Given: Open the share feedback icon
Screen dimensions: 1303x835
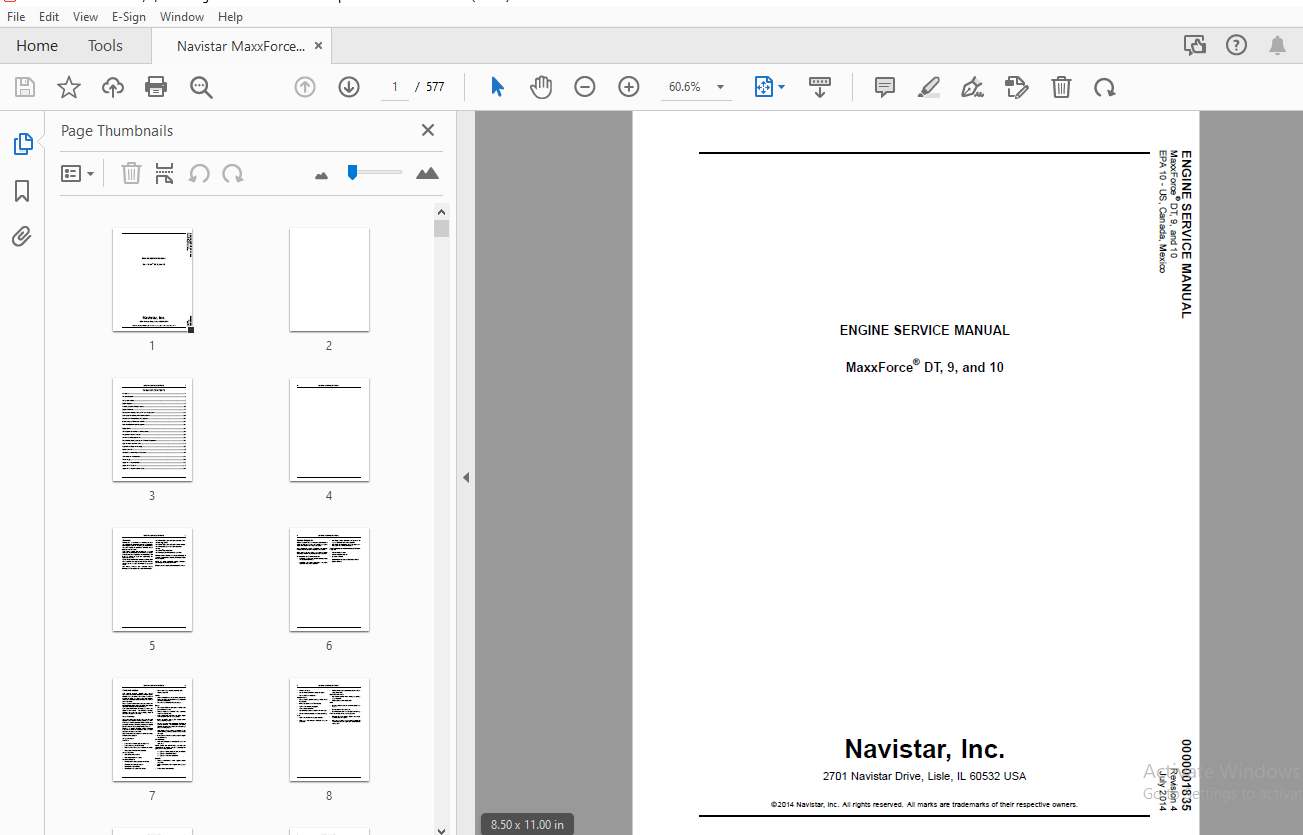Looking at the screenshot, I should [1194, 45].
